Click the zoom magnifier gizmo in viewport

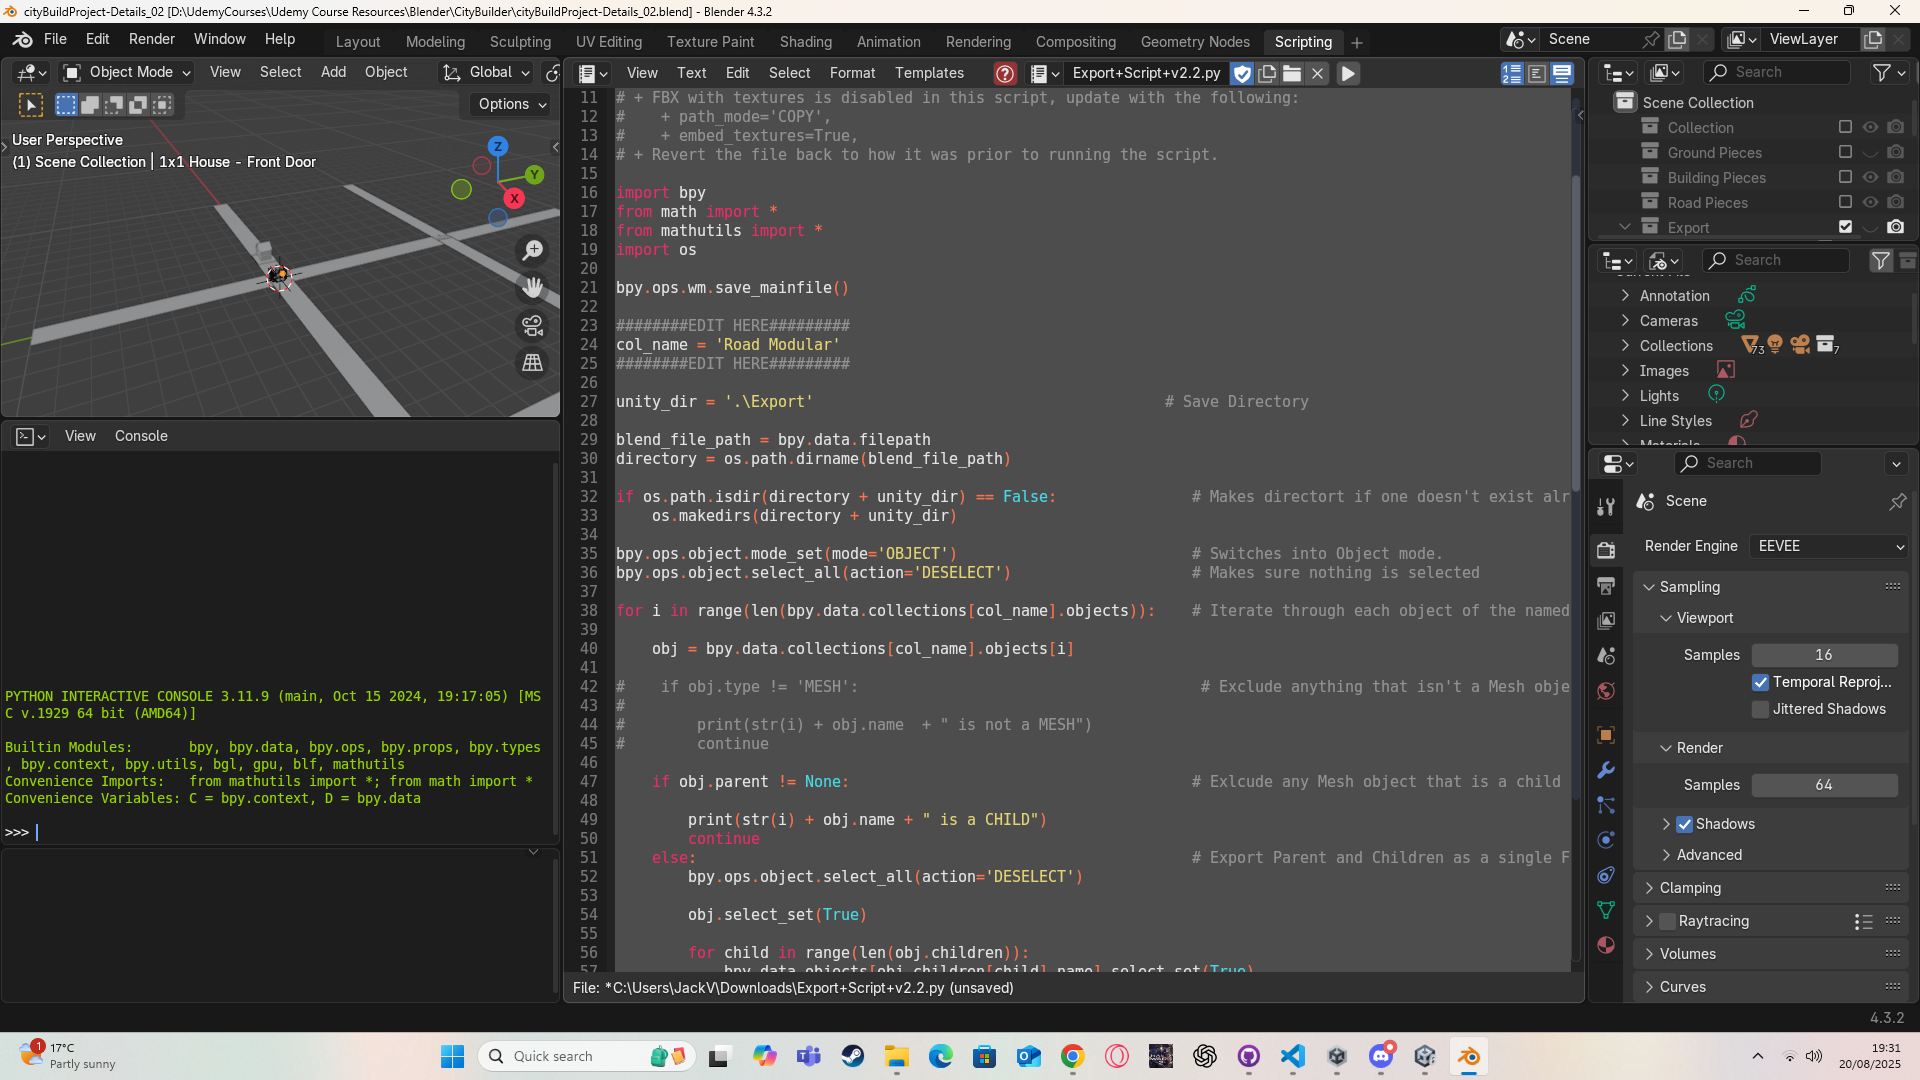click(x=533, y=250)
